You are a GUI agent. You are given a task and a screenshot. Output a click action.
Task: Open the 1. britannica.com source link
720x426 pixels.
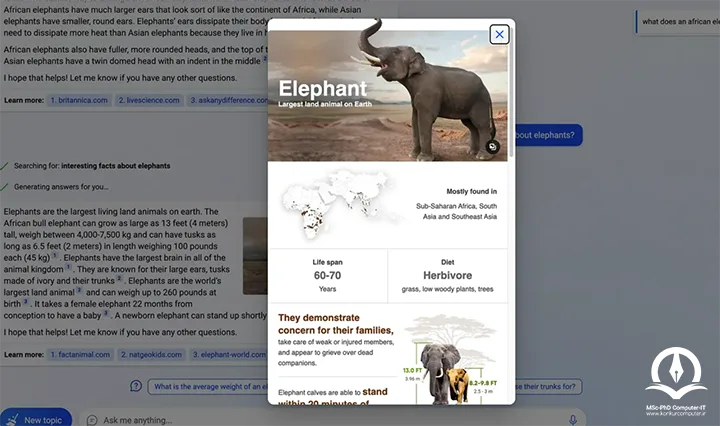click(x=79, y=100)
